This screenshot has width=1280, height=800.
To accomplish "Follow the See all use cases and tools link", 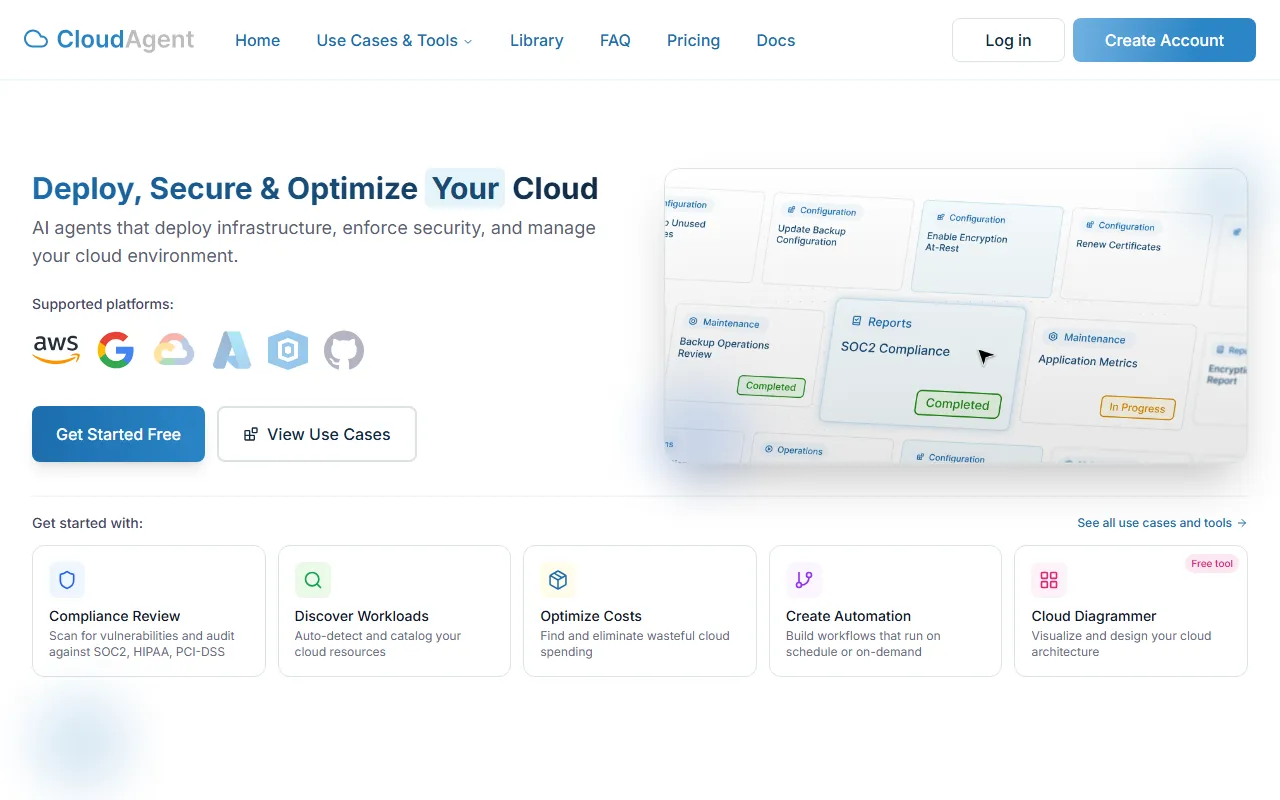I will [1161, 523].
